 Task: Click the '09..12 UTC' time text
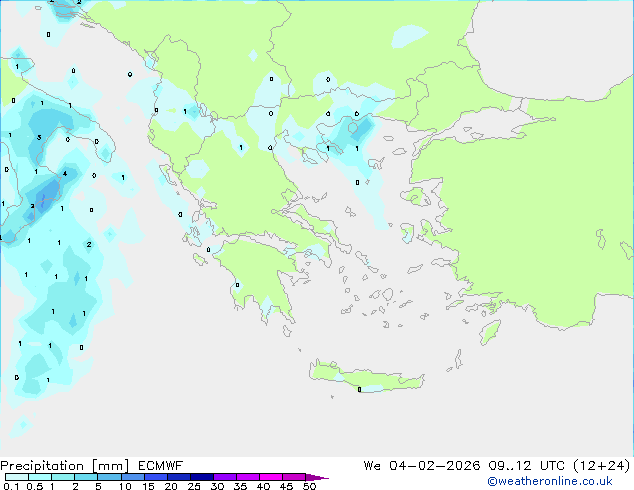coord(526,466)
